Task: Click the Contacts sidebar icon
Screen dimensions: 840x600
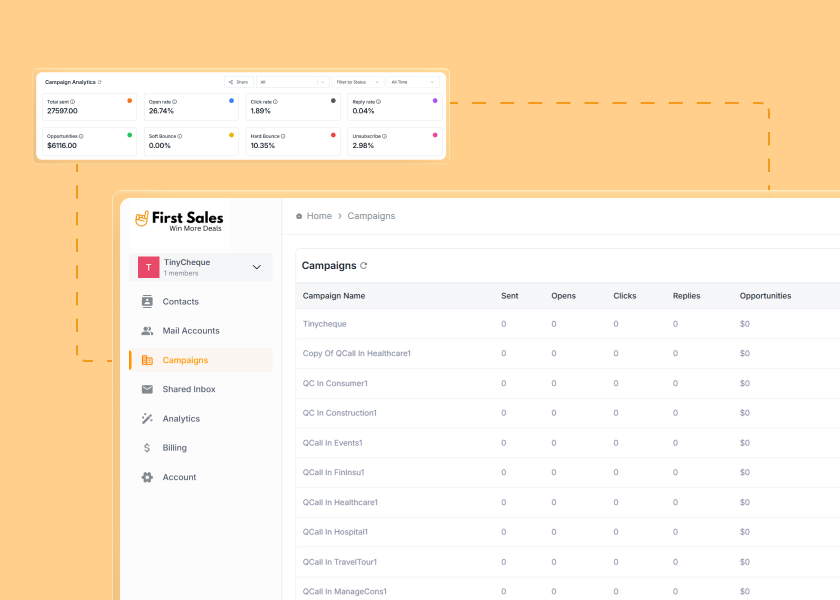Action: pyautogui.click(x=147, y=301)
